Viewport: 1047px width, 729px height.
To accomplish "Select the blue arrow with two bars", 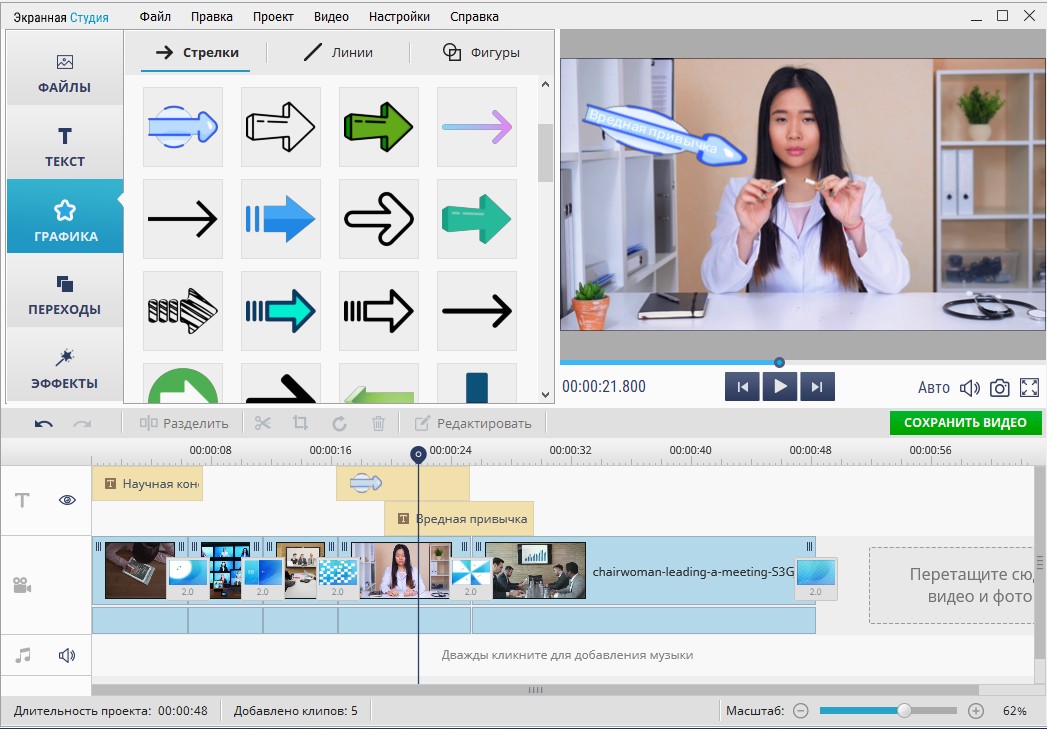I will 280,218.
